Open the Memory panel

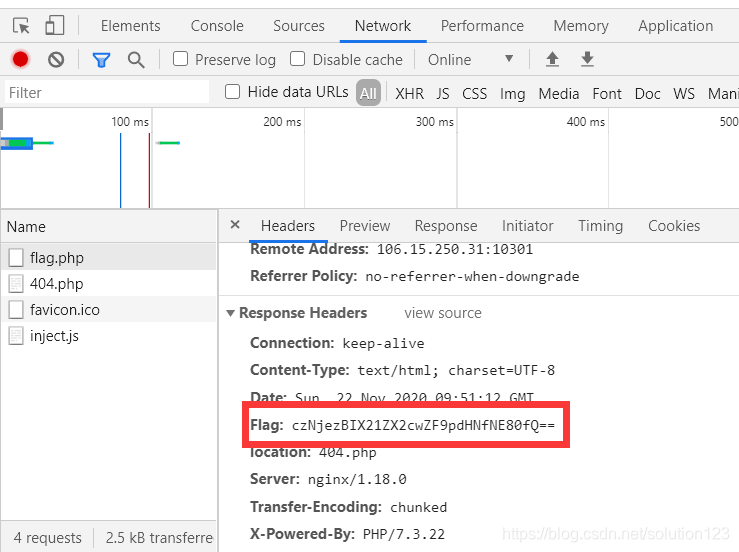[581, 26]
